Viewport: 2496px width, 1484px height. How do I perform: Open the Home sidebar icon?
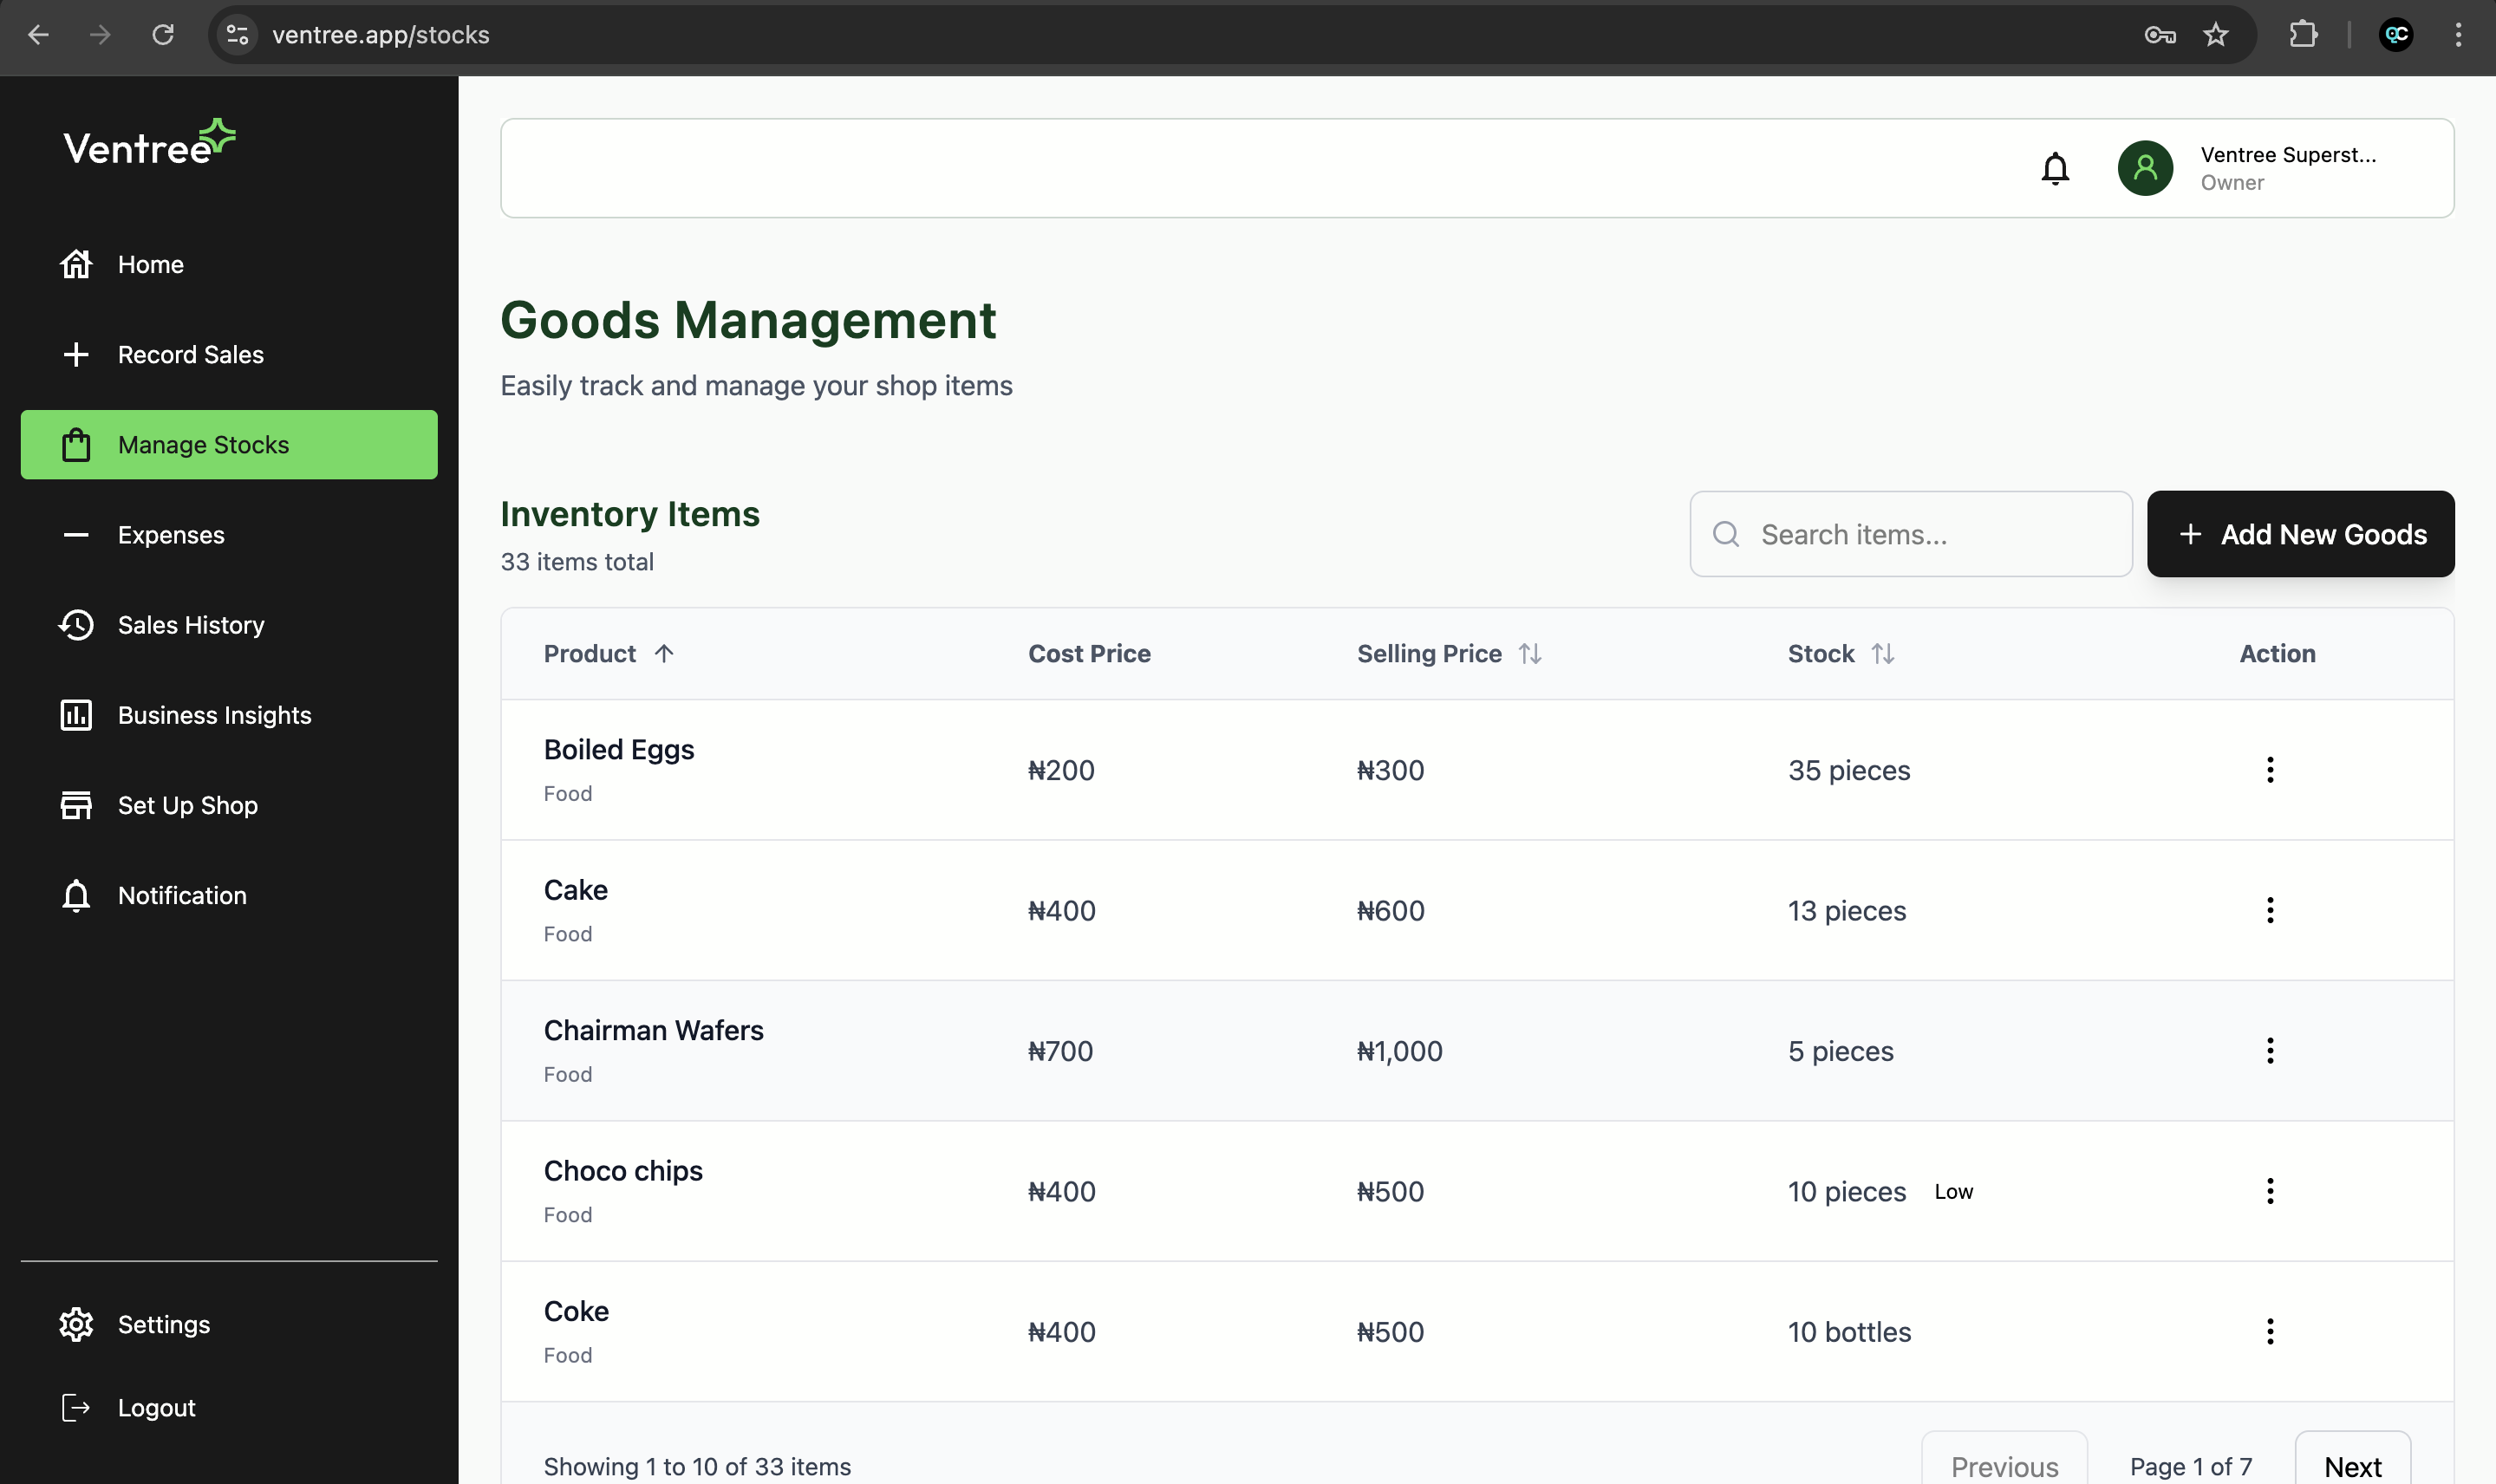pos(77,263)
